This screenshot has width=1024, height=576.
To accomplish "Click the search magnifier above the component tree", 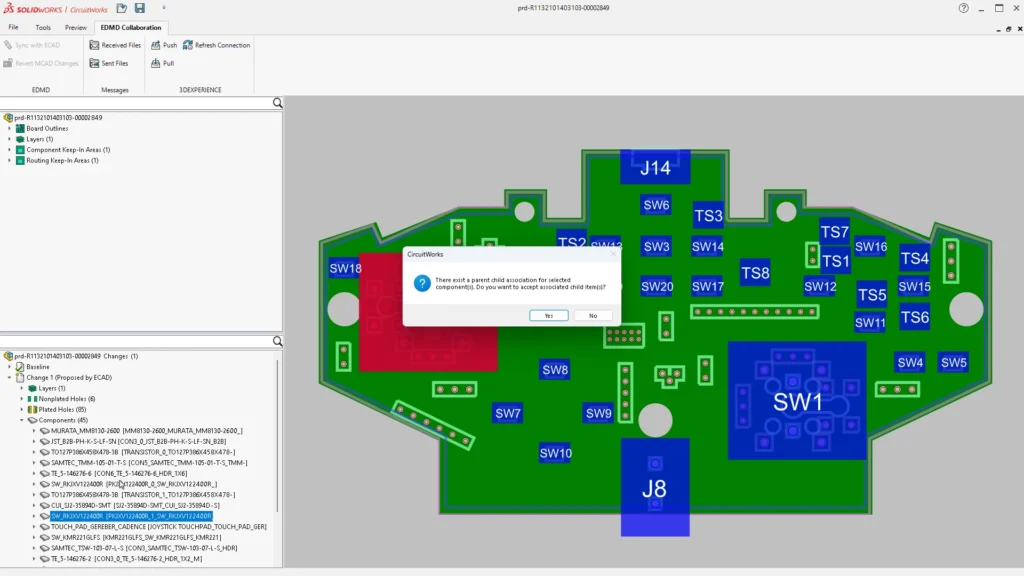I will (x=277, y=102).
